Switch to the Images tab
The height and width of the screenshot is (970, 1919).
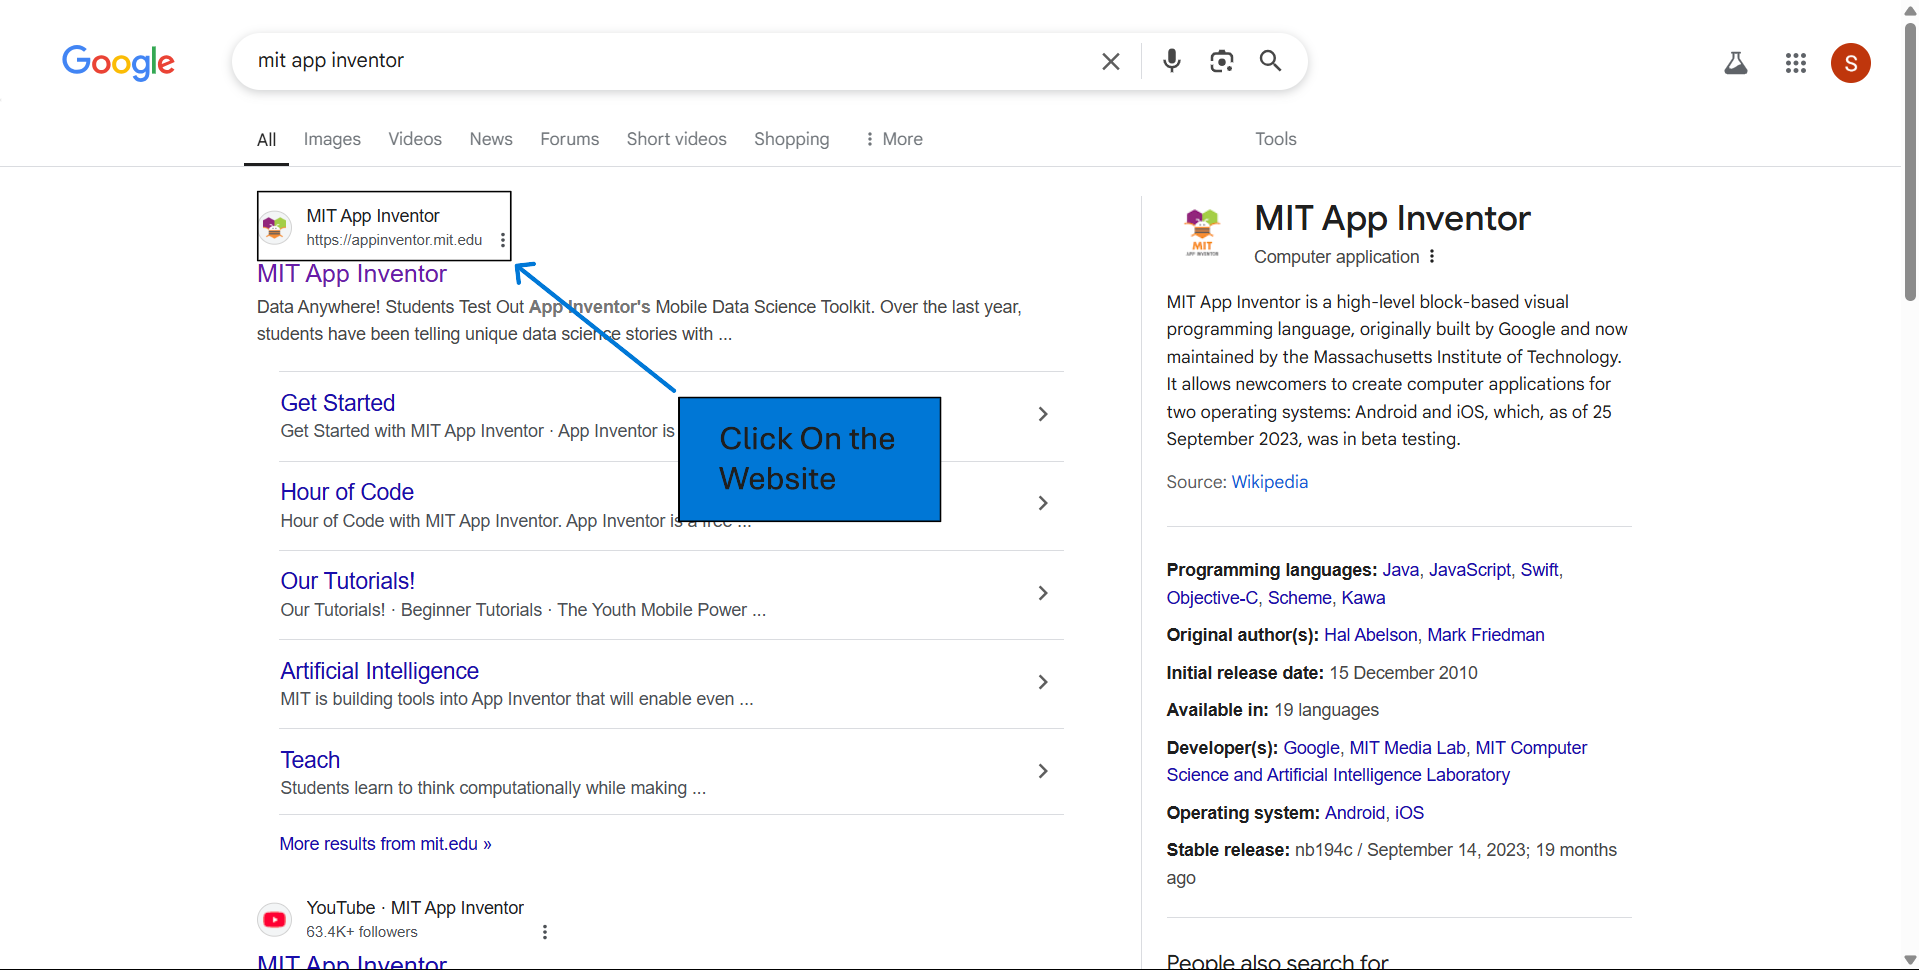pos(332,139)
